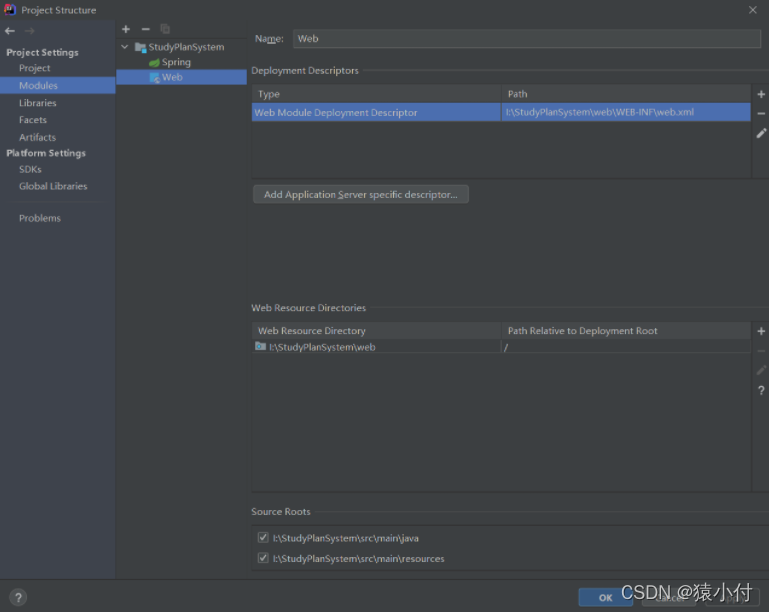Open the Modules settings page
The image size is (769, 612).
tap(57, 85)
